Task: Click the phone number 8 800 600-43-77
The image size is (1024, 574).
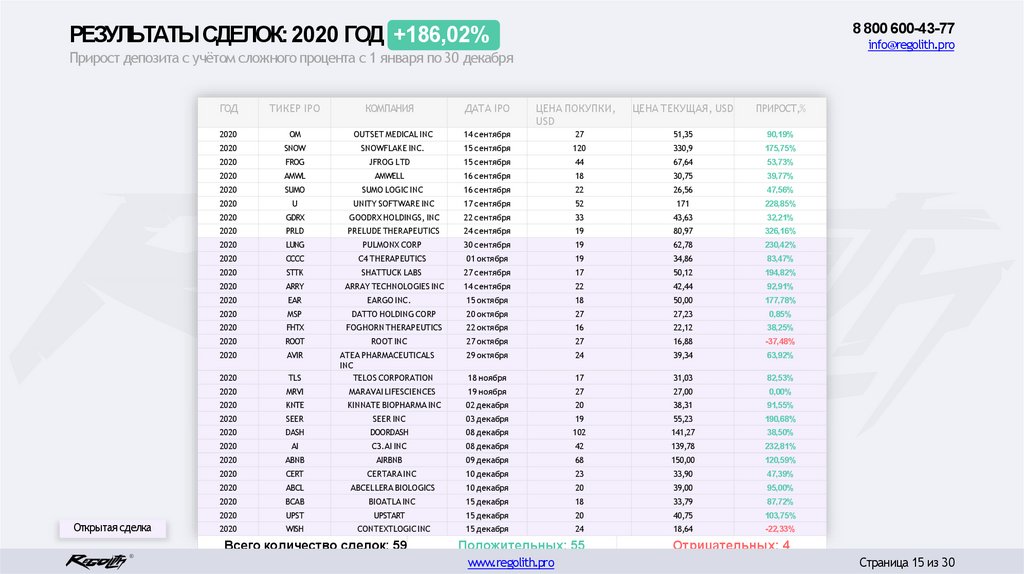Action: 903,29
